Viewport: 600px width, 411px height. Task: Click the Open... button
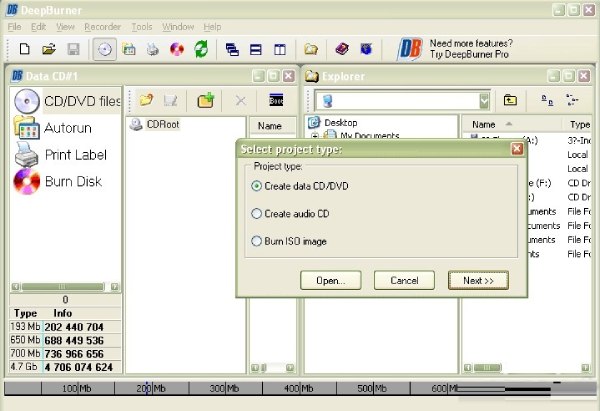pyautogui.click(x=331, y=281)
